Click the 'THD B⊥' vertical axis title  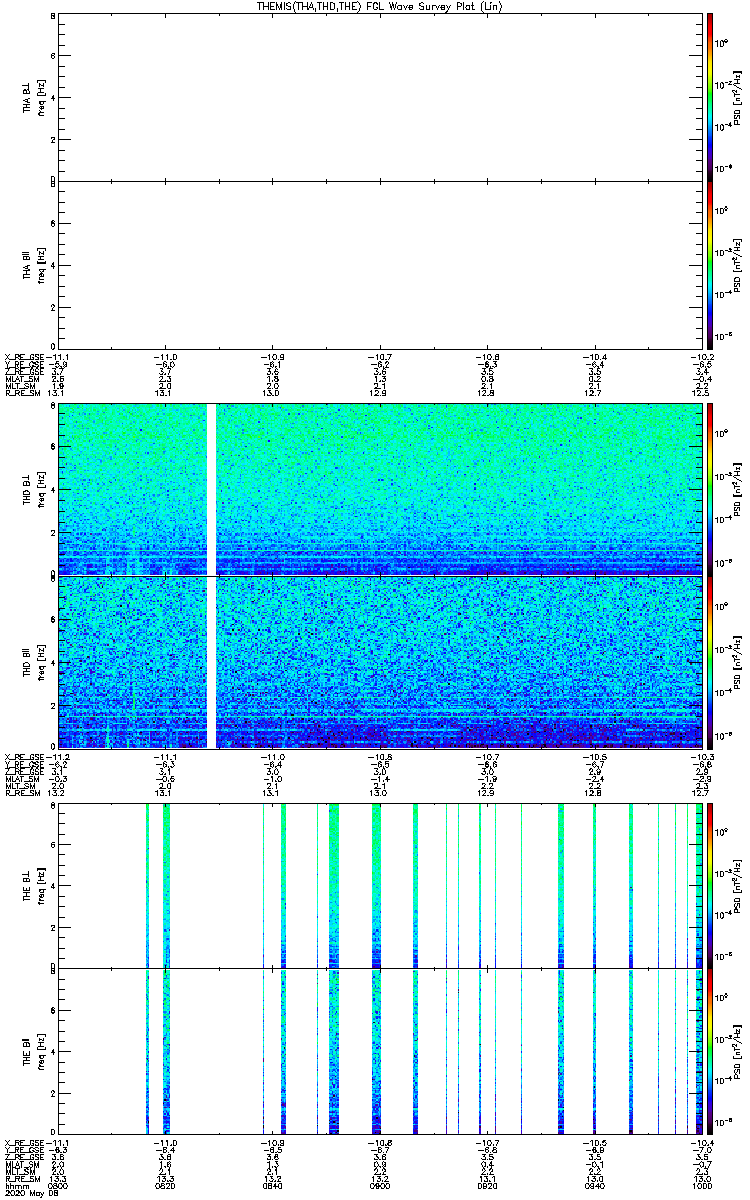[x=28, y=489]
